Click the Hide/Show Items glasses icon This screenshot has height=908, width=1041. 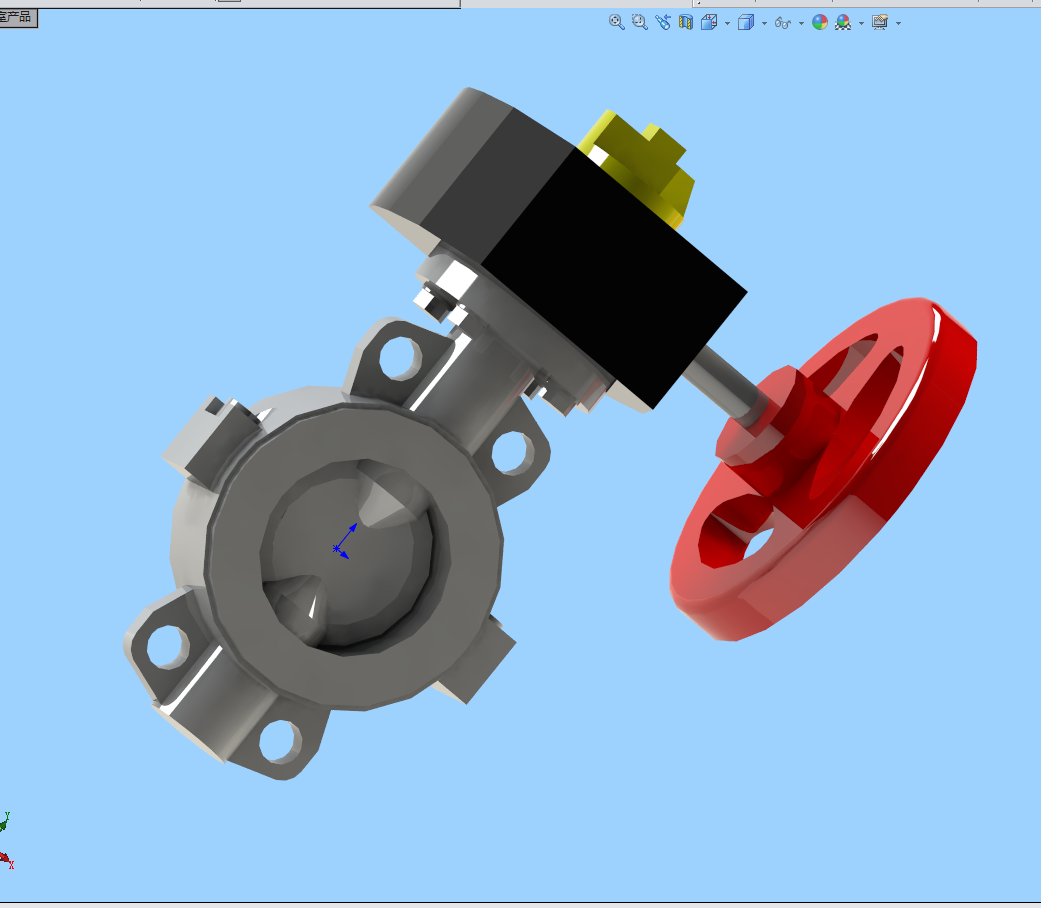point(783,23)
